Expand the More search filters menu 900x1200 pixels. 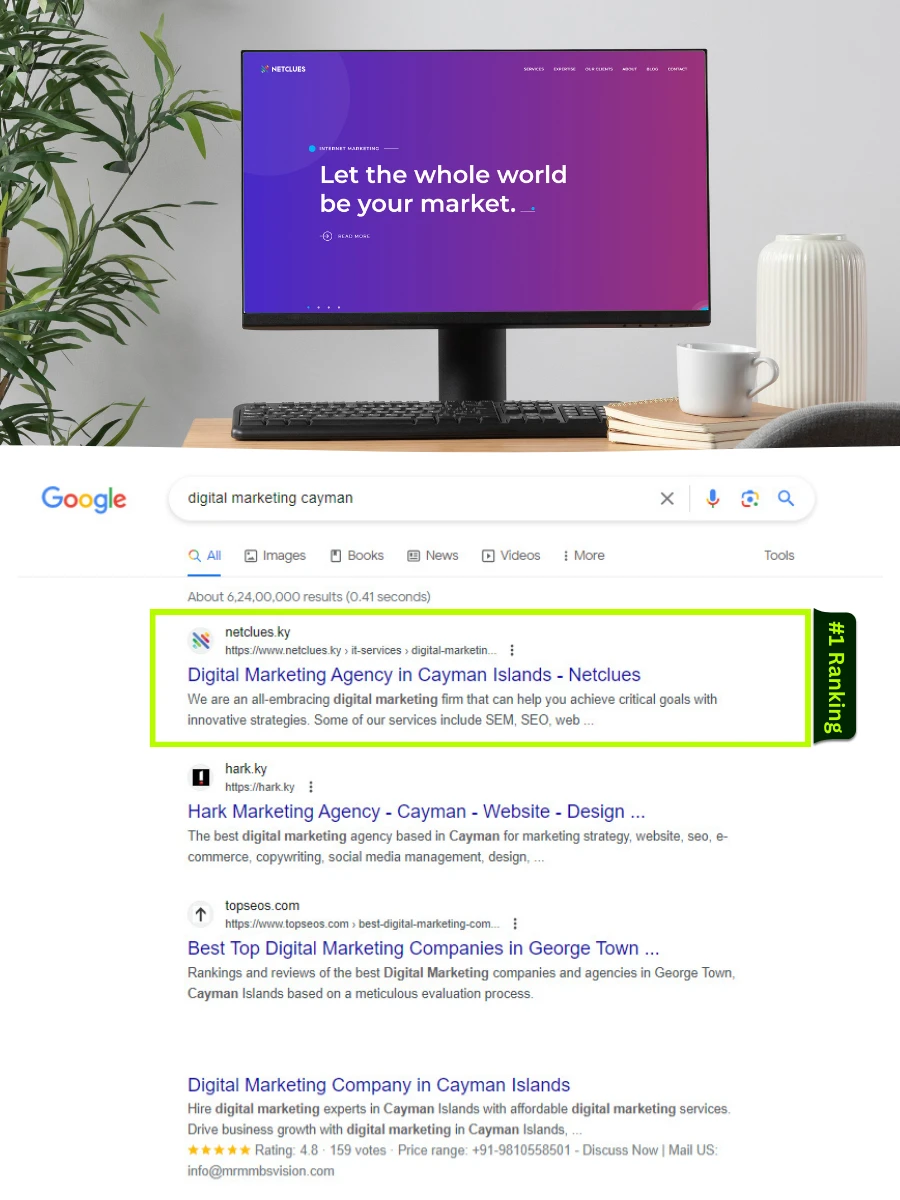click(x=583, y=556)
